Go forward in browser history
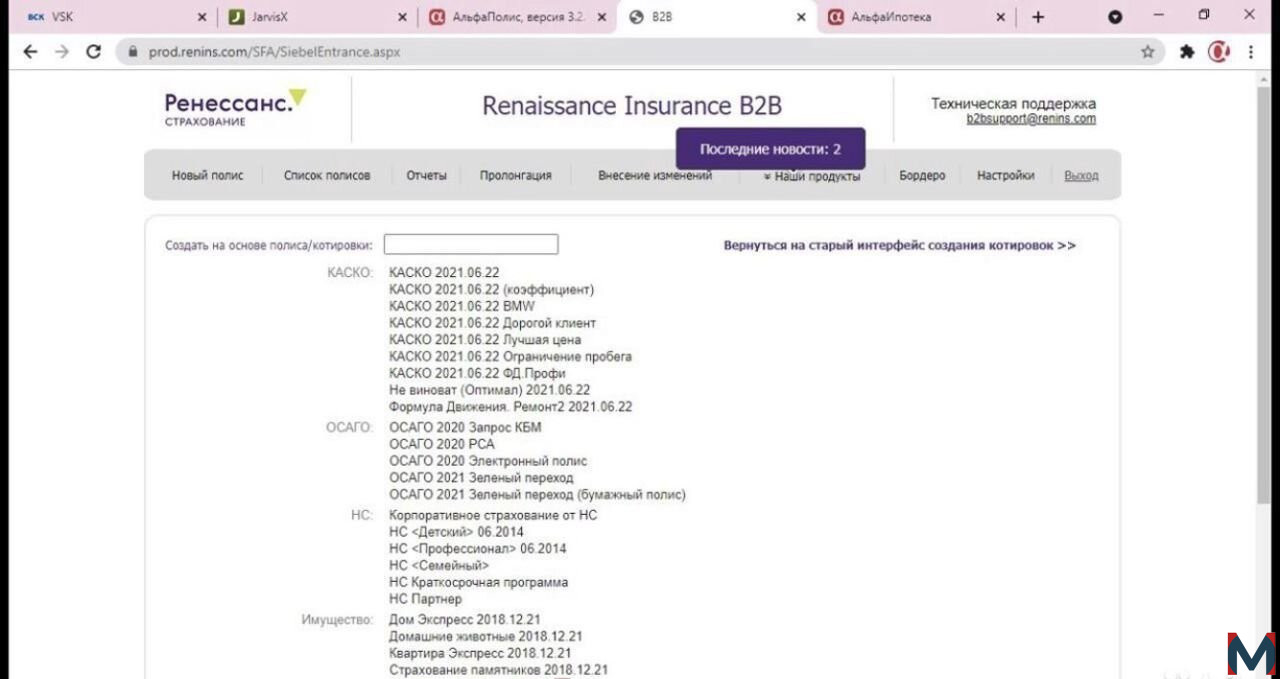This screenshot has height=679, width=1280. click(62, 52)
